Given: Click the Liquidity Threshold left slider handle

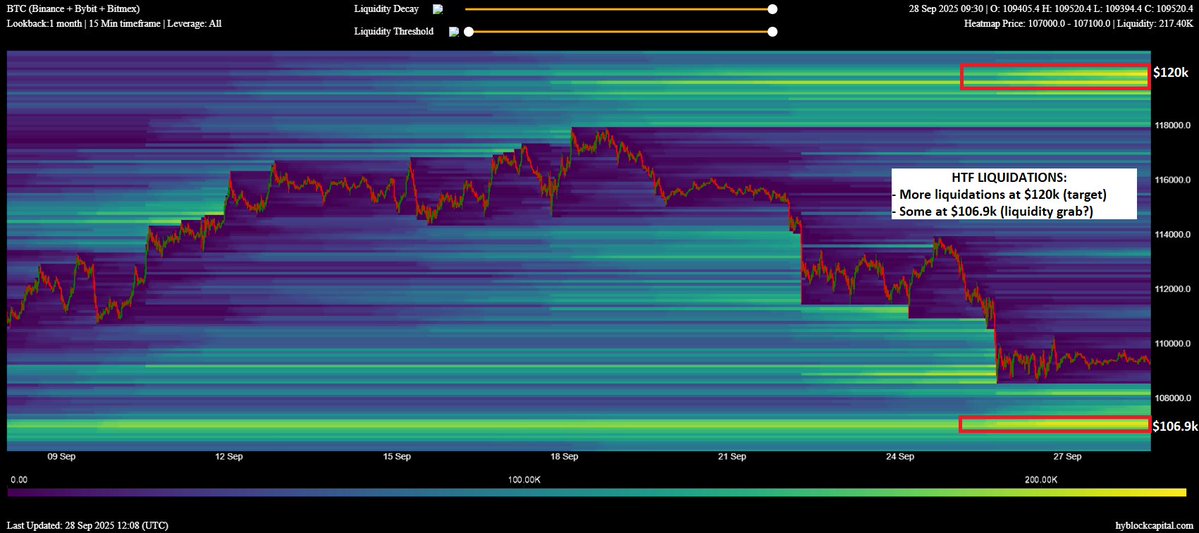Looking at the screenshot, I should pos(468,31).
